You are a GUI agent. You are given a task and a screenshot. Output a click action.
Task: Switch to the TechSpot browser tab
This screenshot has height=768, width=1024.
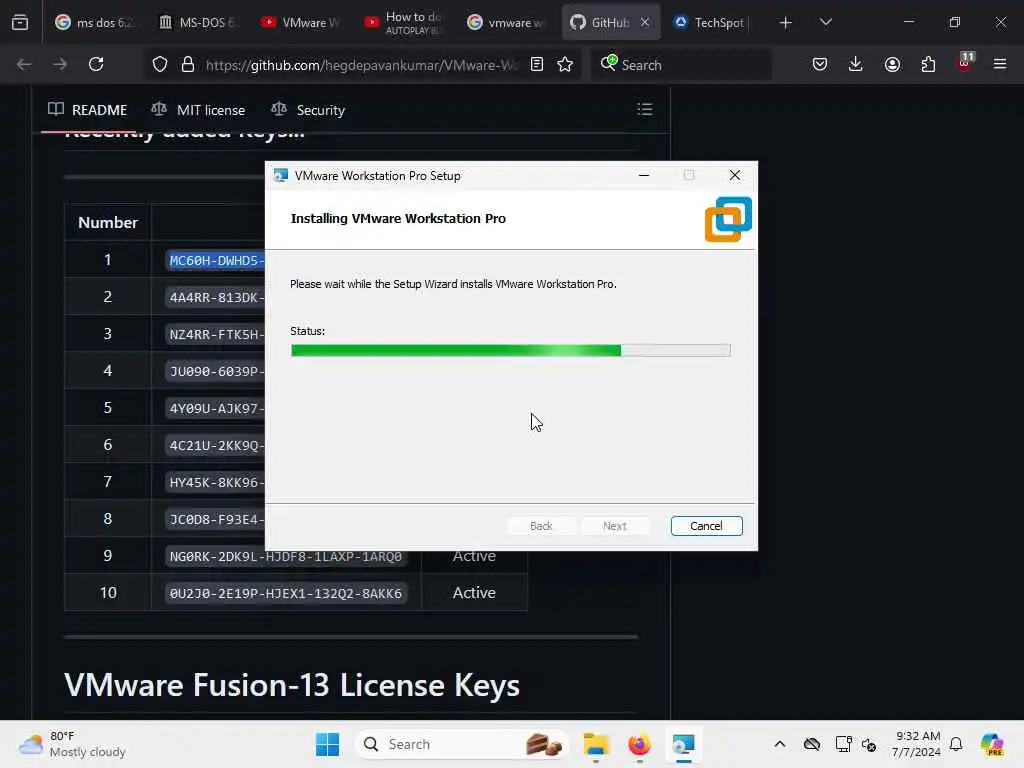click(711, 22)
